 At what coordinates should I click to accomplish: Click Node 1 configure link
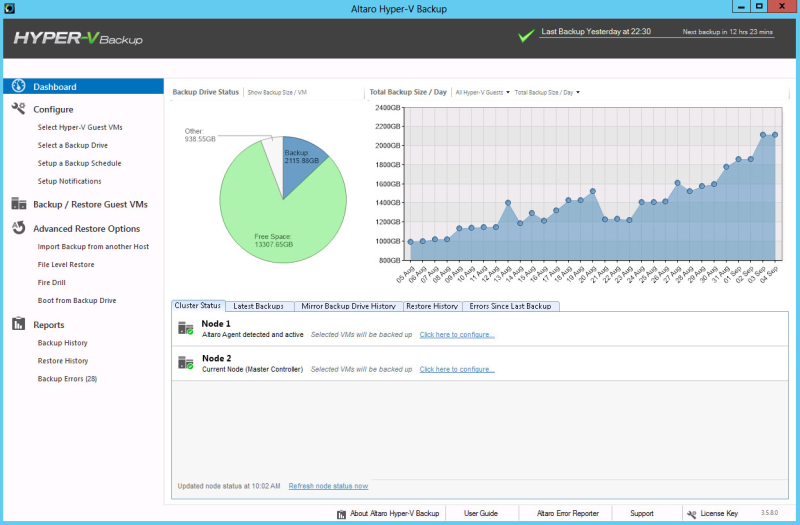click(457, 335)
